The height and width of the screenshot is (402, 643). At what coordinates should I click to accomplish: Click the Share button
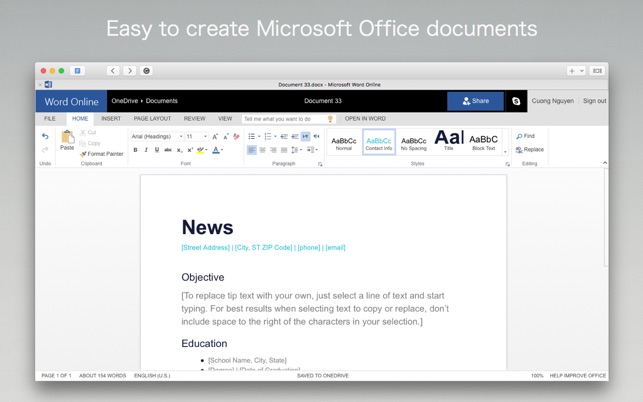coord(475,101)
